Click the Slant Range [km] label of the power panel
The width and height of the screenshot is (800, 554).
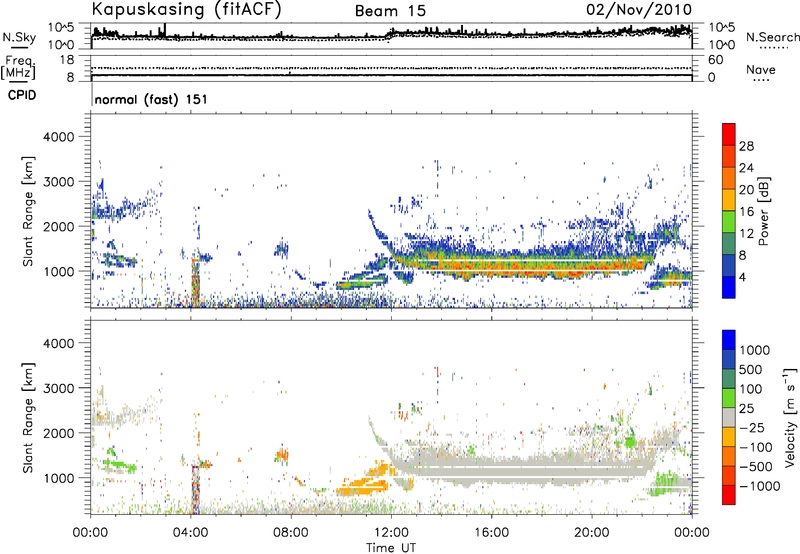[28, 211]
